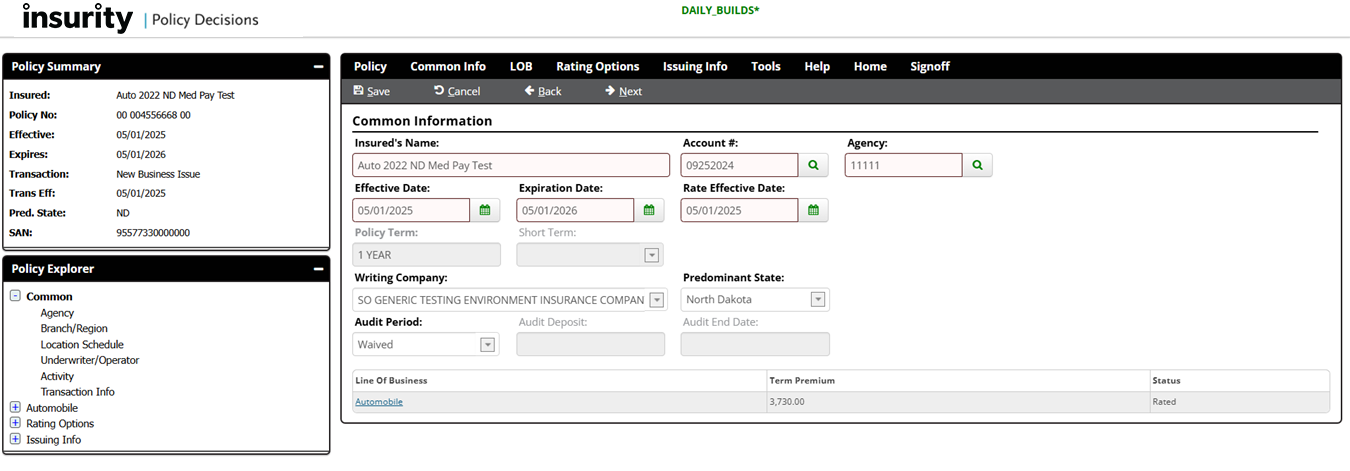Click the Cancel undo icon
This screenshot has height=471, width=1350.
(x=439, y=91)
